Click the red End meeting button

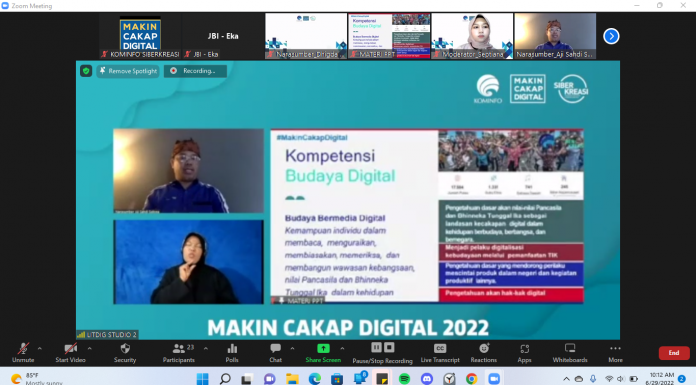coord(674,353)
